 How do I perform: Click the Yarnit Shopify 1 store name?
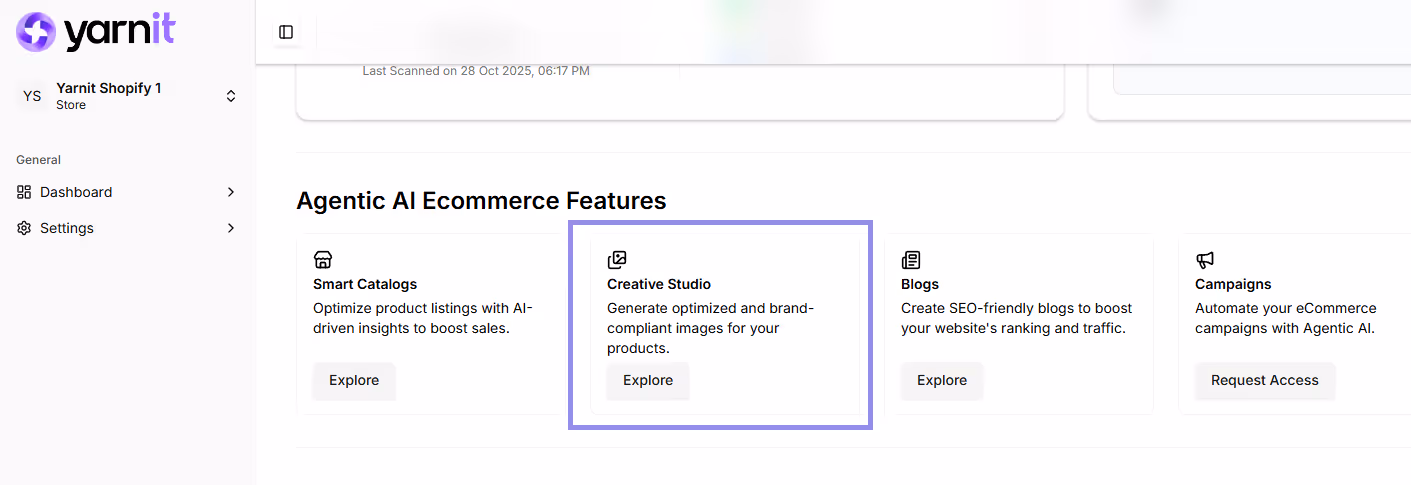coord(109,88)
